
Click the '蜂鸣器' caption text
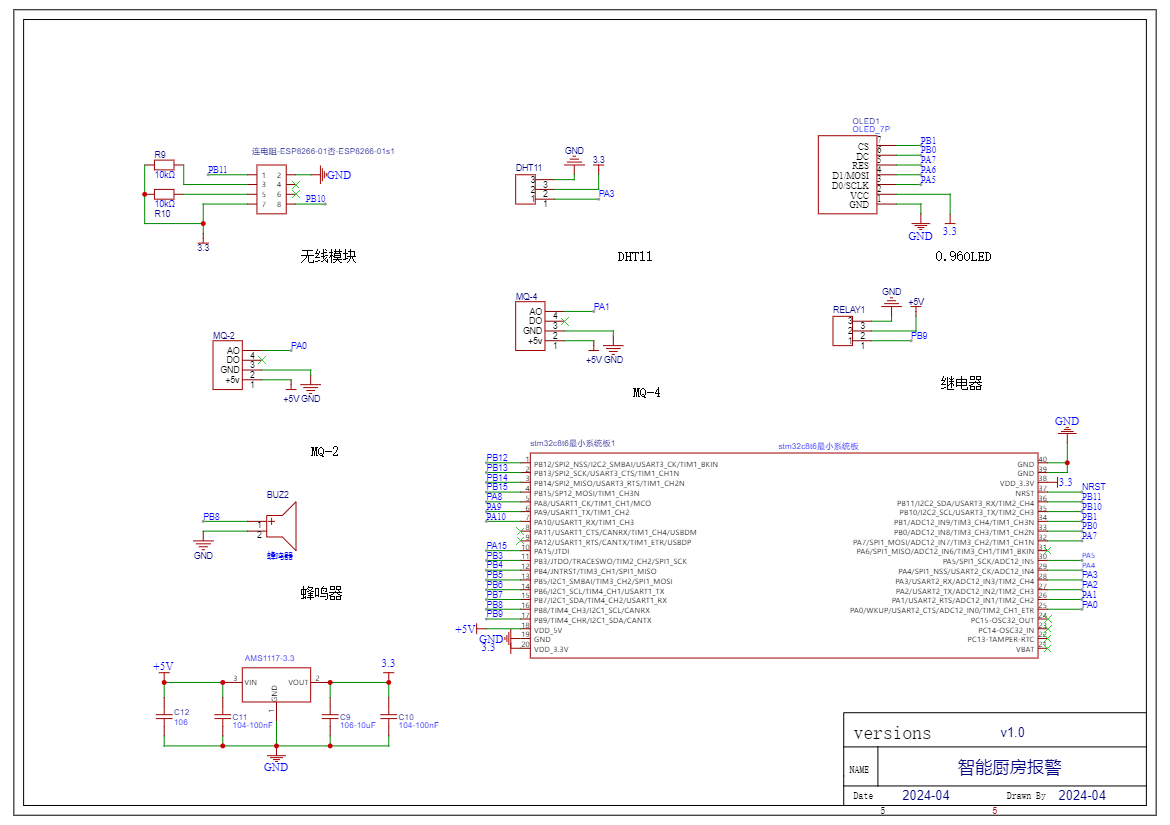coord(322,594)
